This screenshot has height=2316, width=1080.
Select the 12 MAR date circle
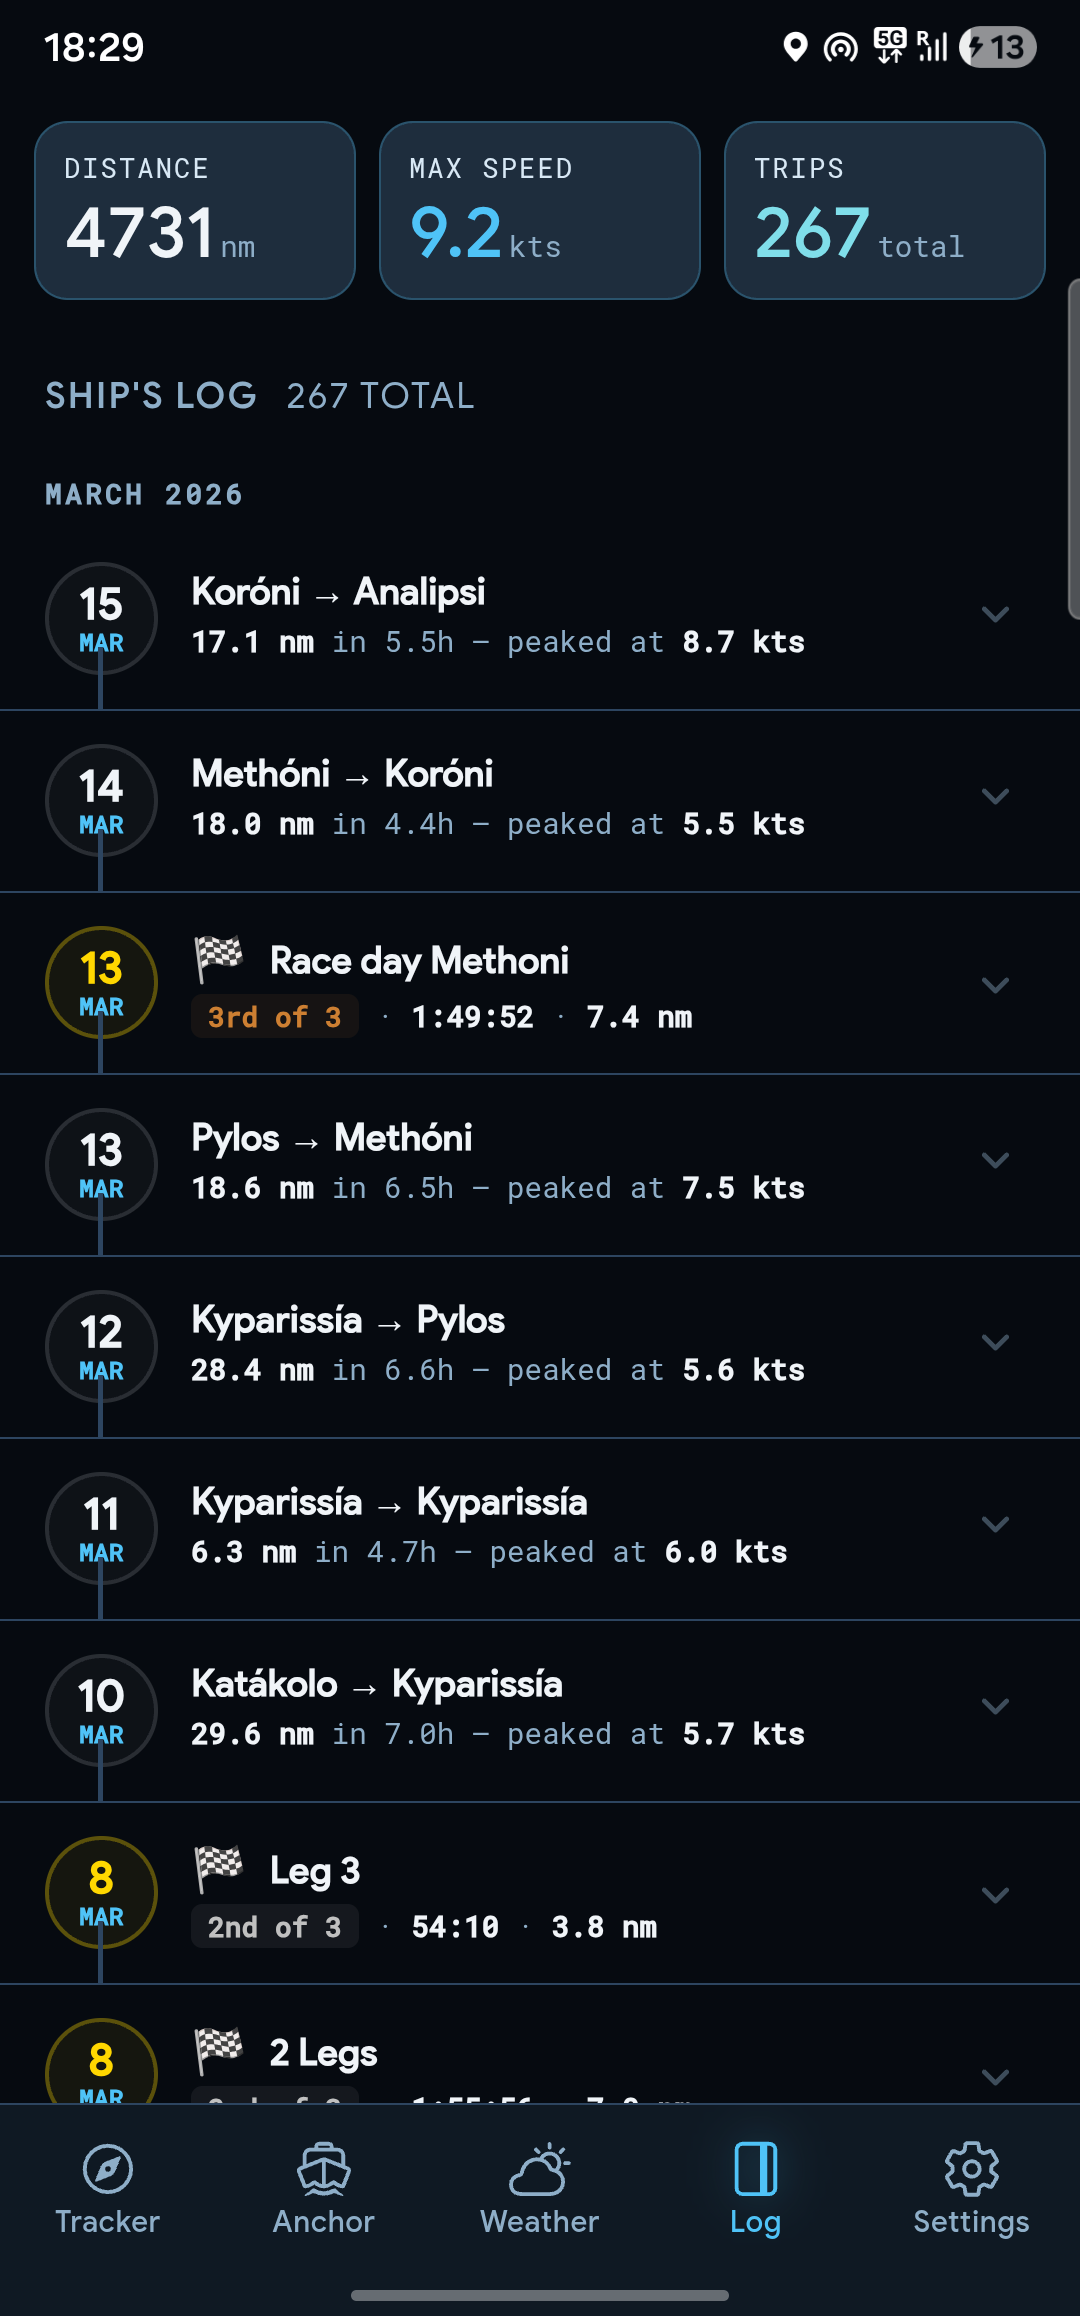coord(101,1346)
